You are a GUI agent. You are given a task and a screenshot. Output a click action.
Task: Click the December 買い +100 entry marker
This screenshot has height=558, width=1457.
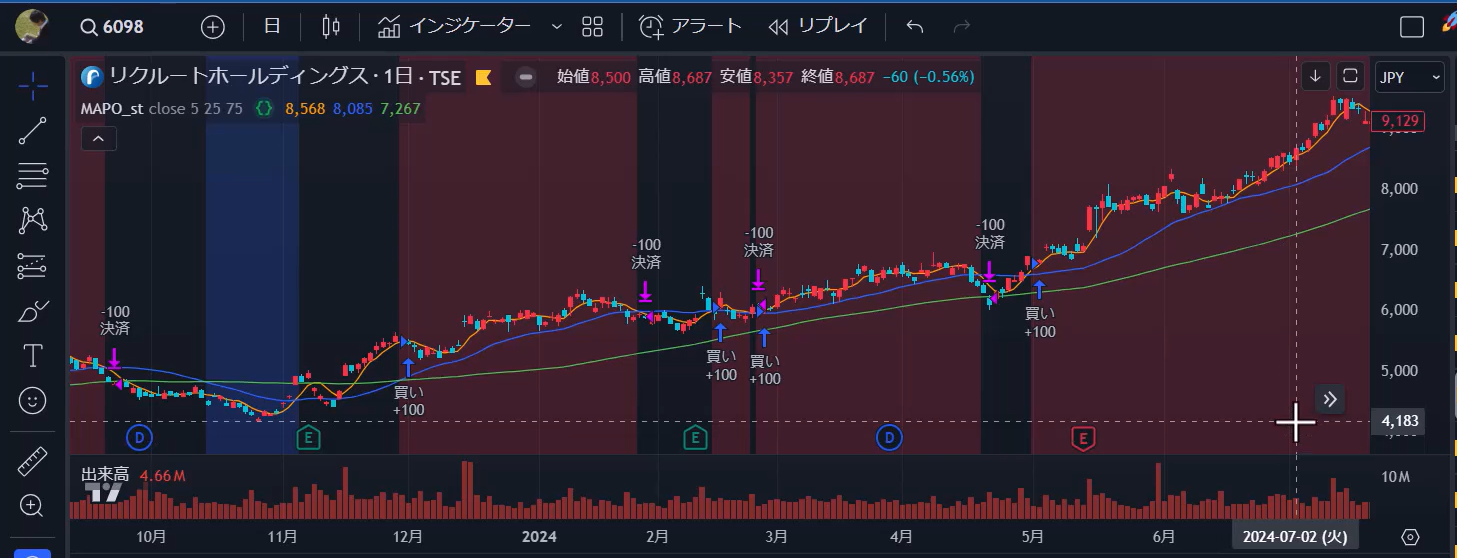[x=408, y=388]
